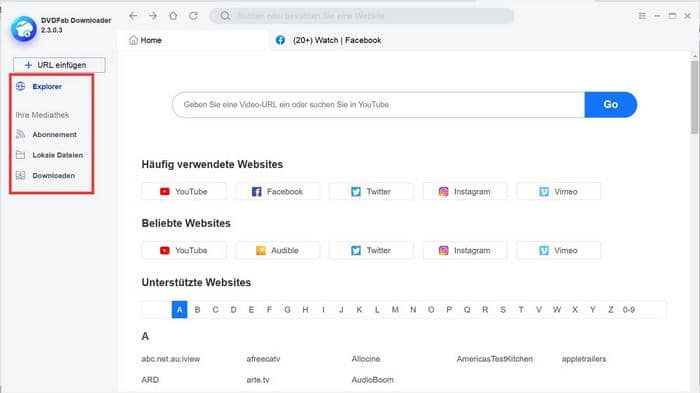Open Twitter under Beliebte Websites

pos(371,250)
